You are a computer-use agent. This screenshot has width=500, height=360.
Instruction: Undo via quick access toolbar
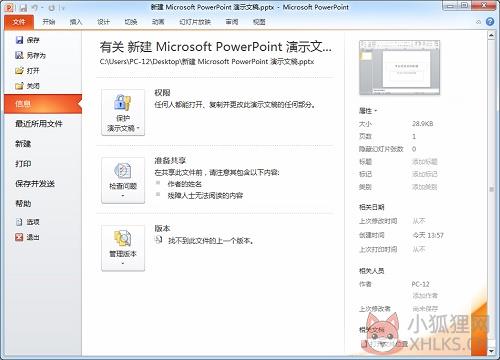pos(34,8)
